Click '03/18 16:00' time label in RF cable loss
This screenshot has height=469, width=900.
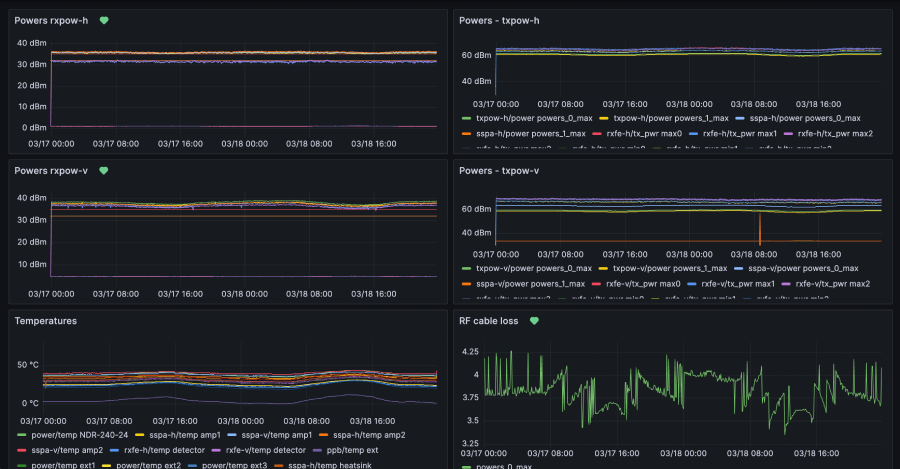pos(817,454)
